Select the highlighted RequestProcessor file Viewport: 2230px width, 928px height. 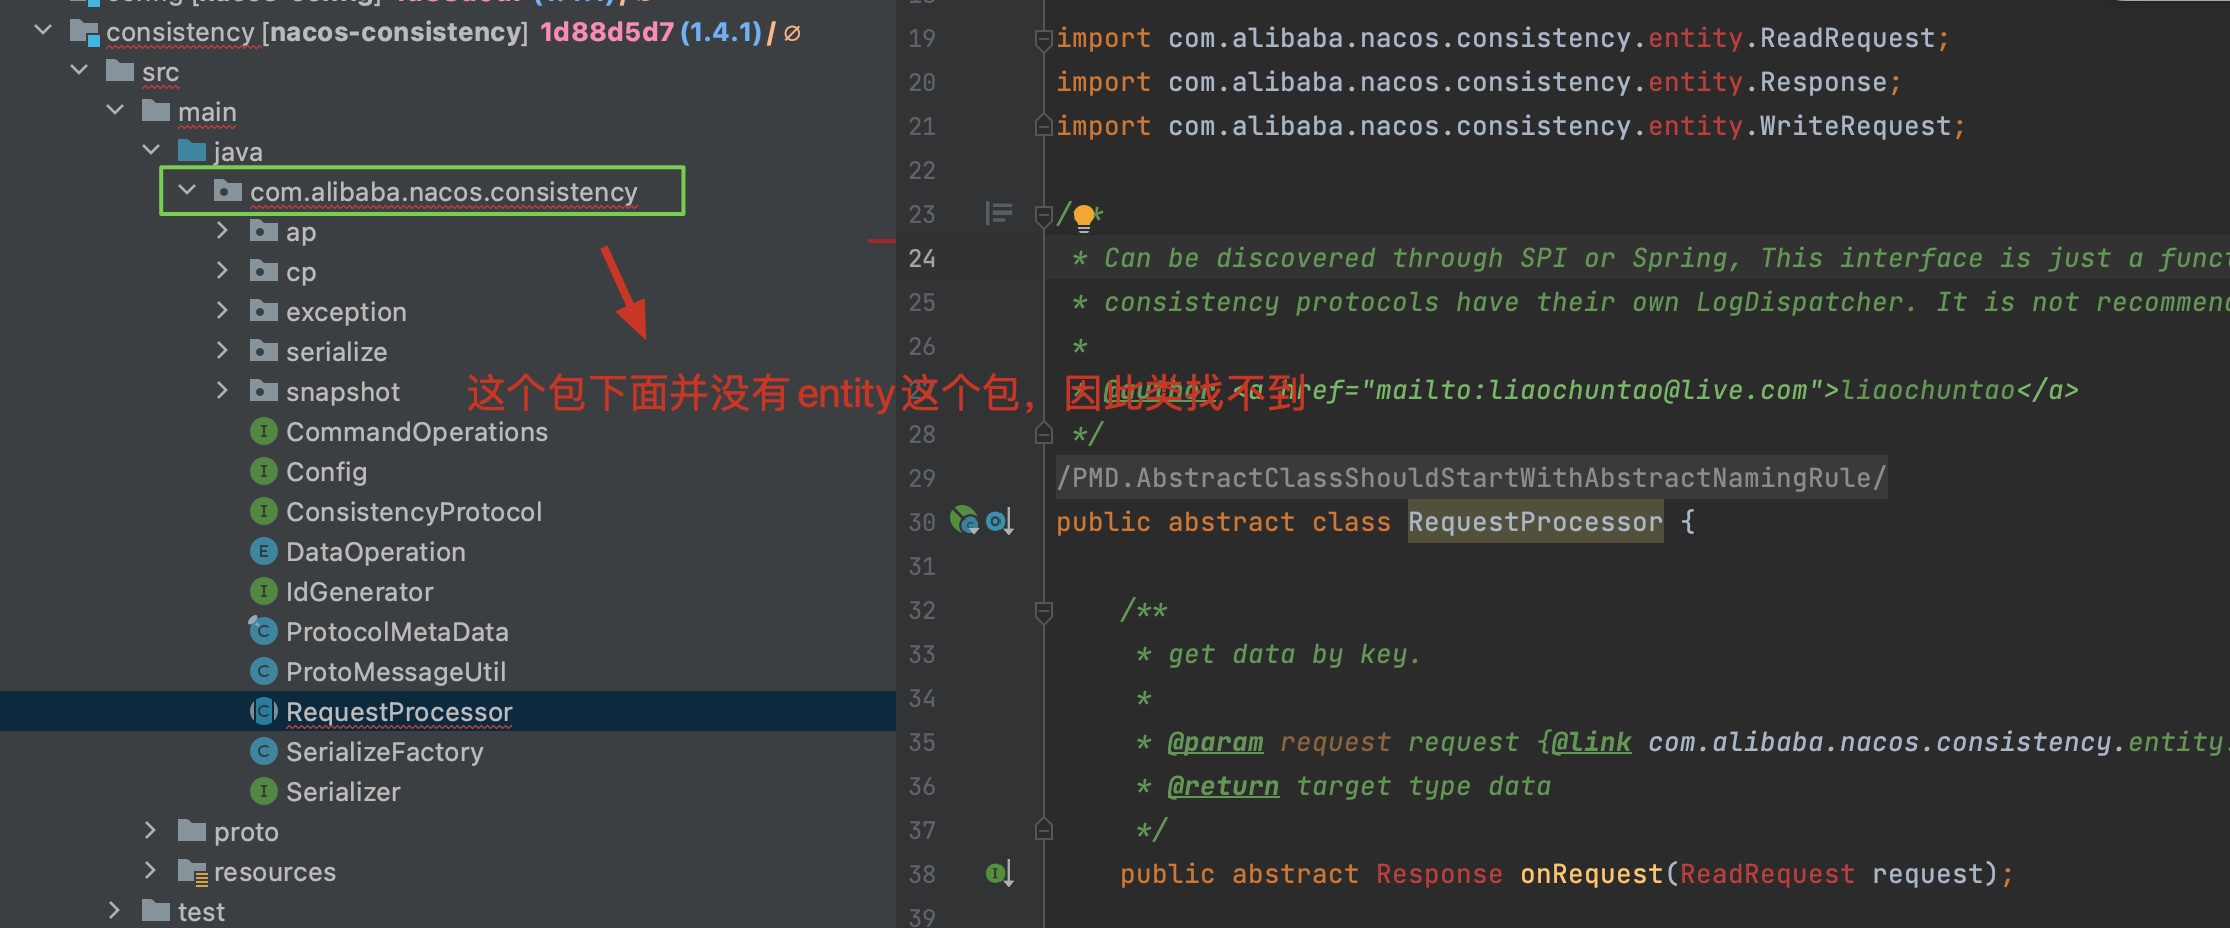tap(399, 712)
